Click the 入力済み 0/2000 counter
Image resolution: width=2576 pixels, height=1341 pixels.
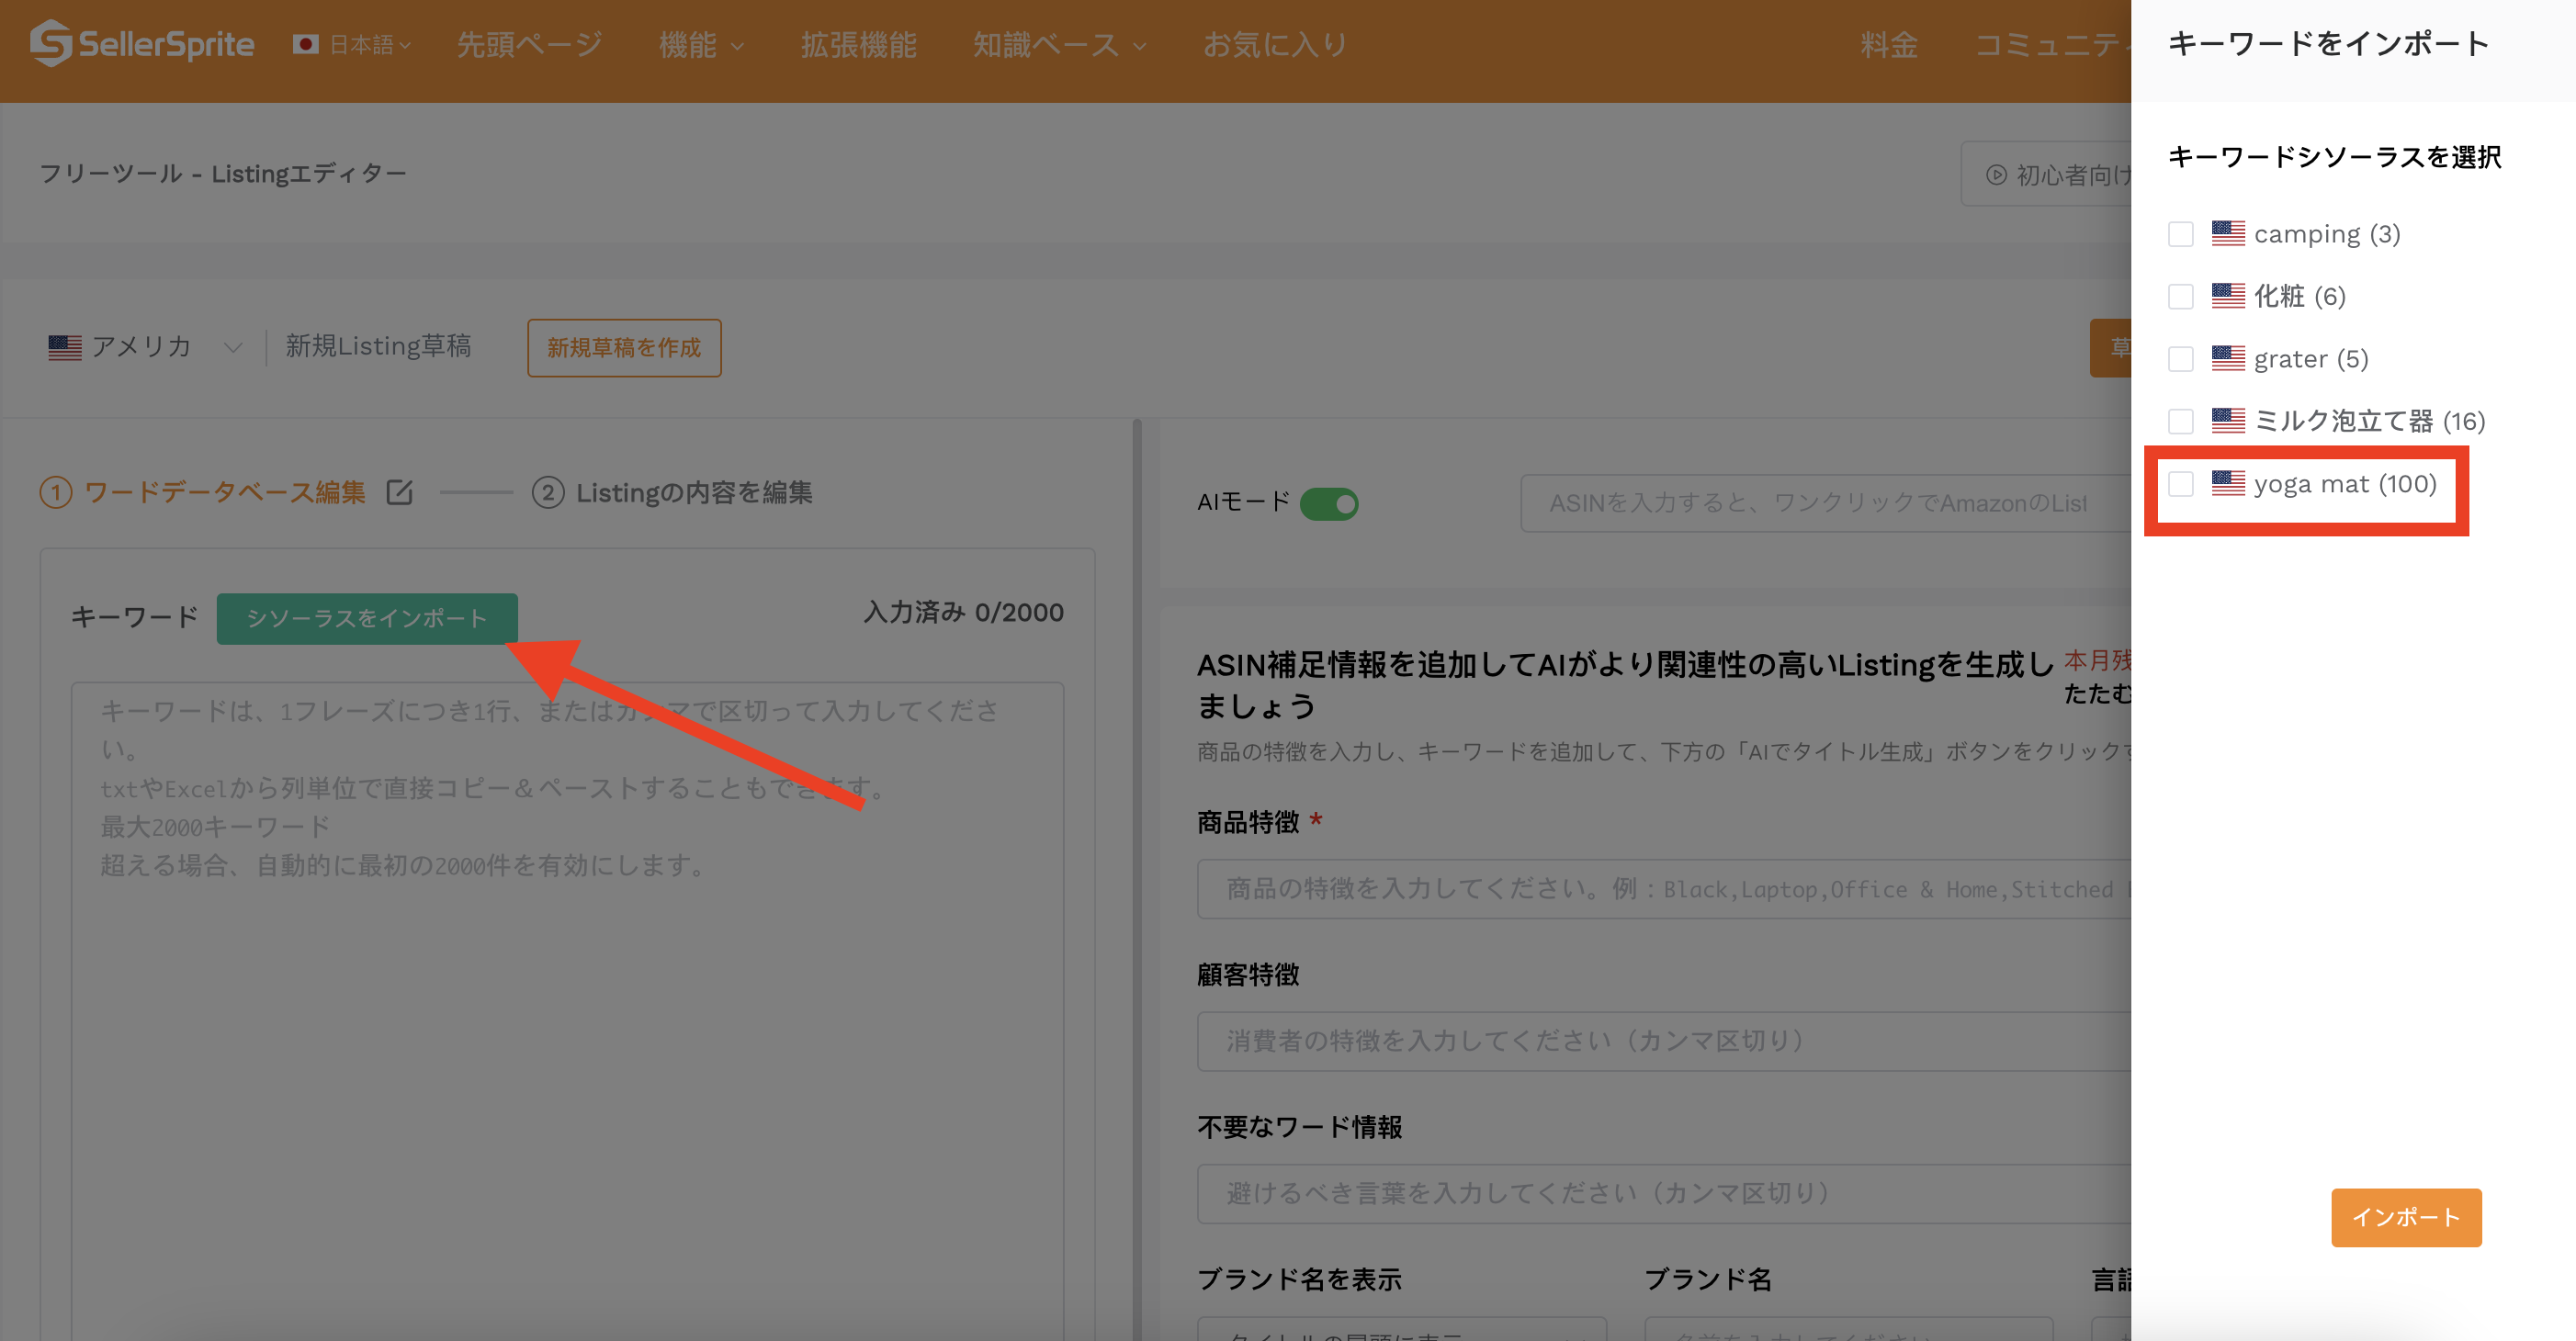coord(963,612)
